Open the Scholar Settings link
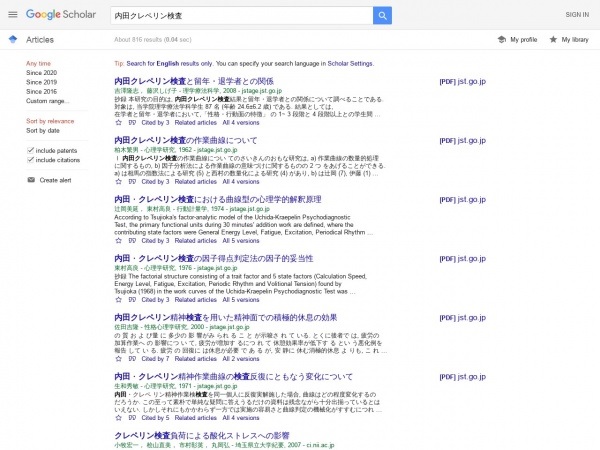The width and height of the screenshot is (600, 450). 350,64
